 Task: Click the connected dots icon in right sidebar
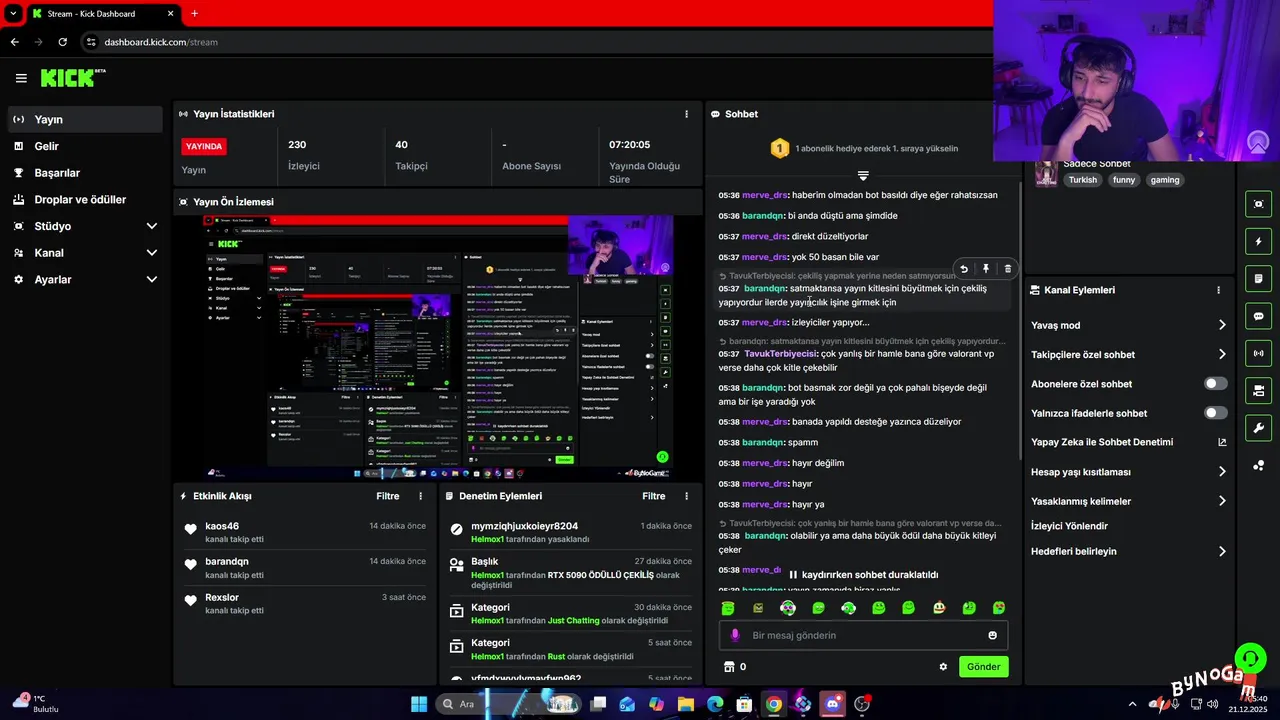tap(1258, 465)
